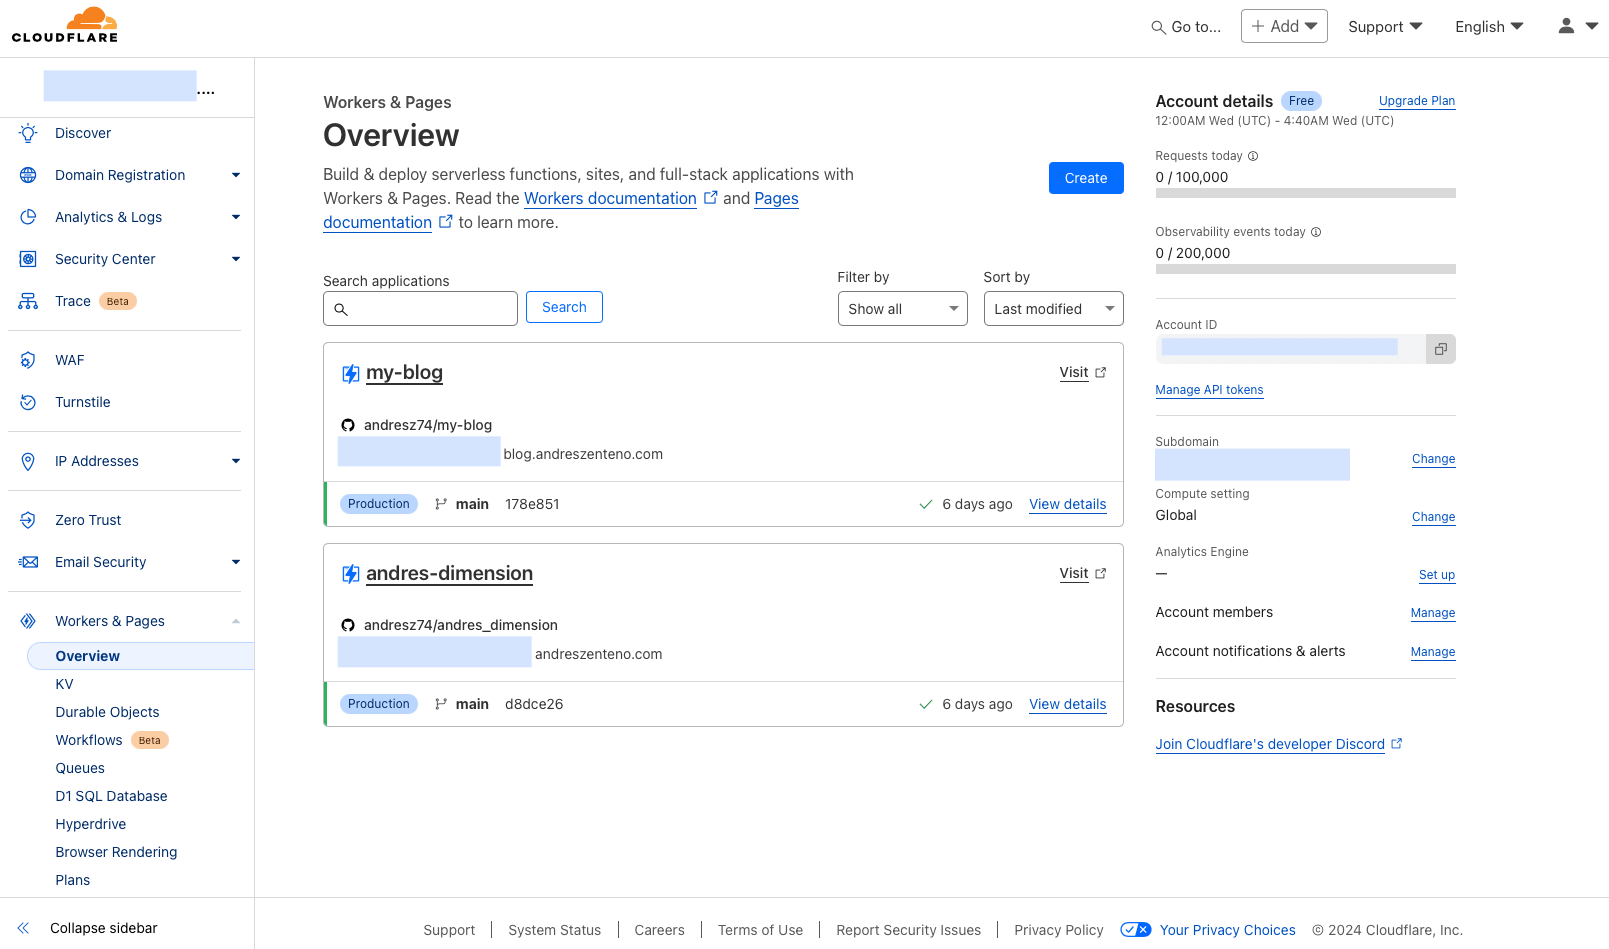
Task: Click the Cloudflare logo
Action: click(64, 24)
